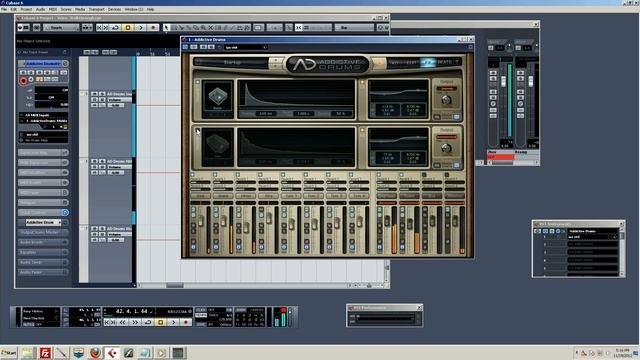Click the Addictive Drums track name in inspector
Image resolution: width=640 pixels, height=360 pixels.
point(42,64)
